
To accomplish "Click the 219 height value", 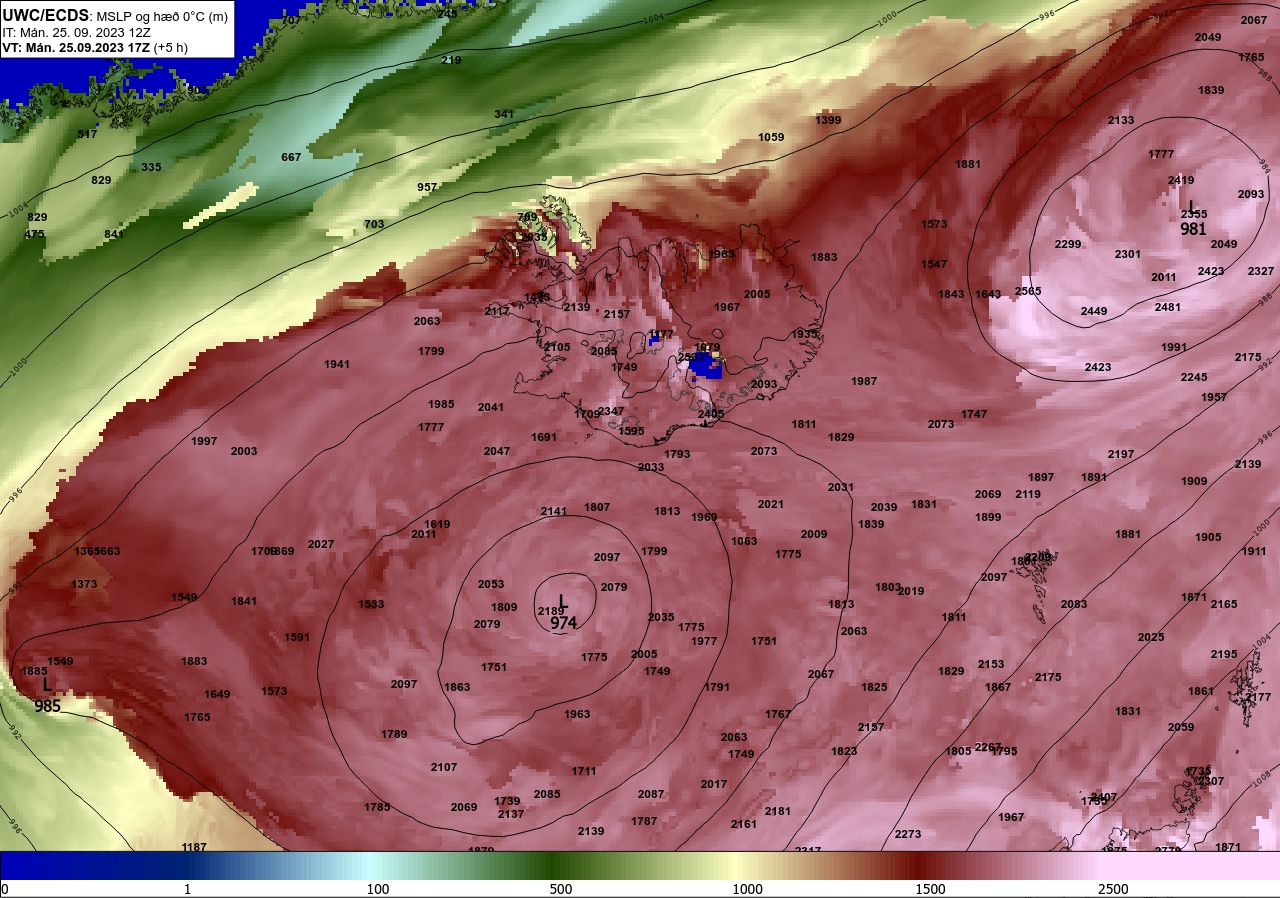I will [451, 60].
